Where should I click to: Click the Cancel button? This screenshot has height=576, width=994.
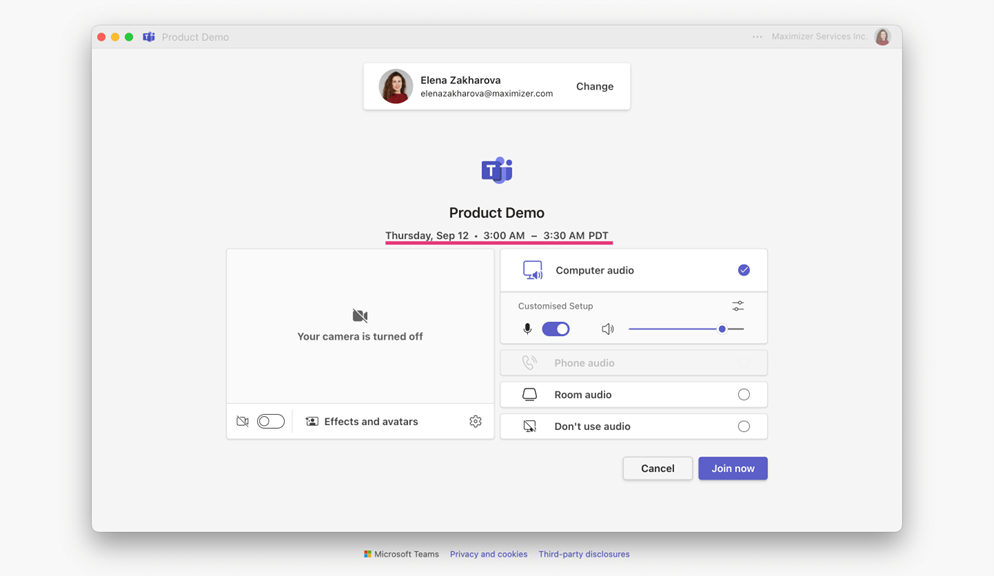(657, 468)
